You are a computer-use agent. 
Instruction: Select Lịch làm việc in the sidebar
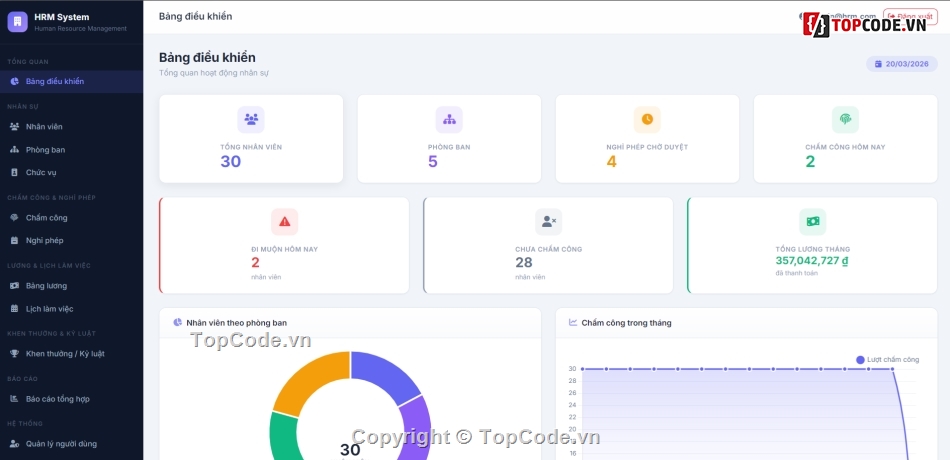(71, 308)
